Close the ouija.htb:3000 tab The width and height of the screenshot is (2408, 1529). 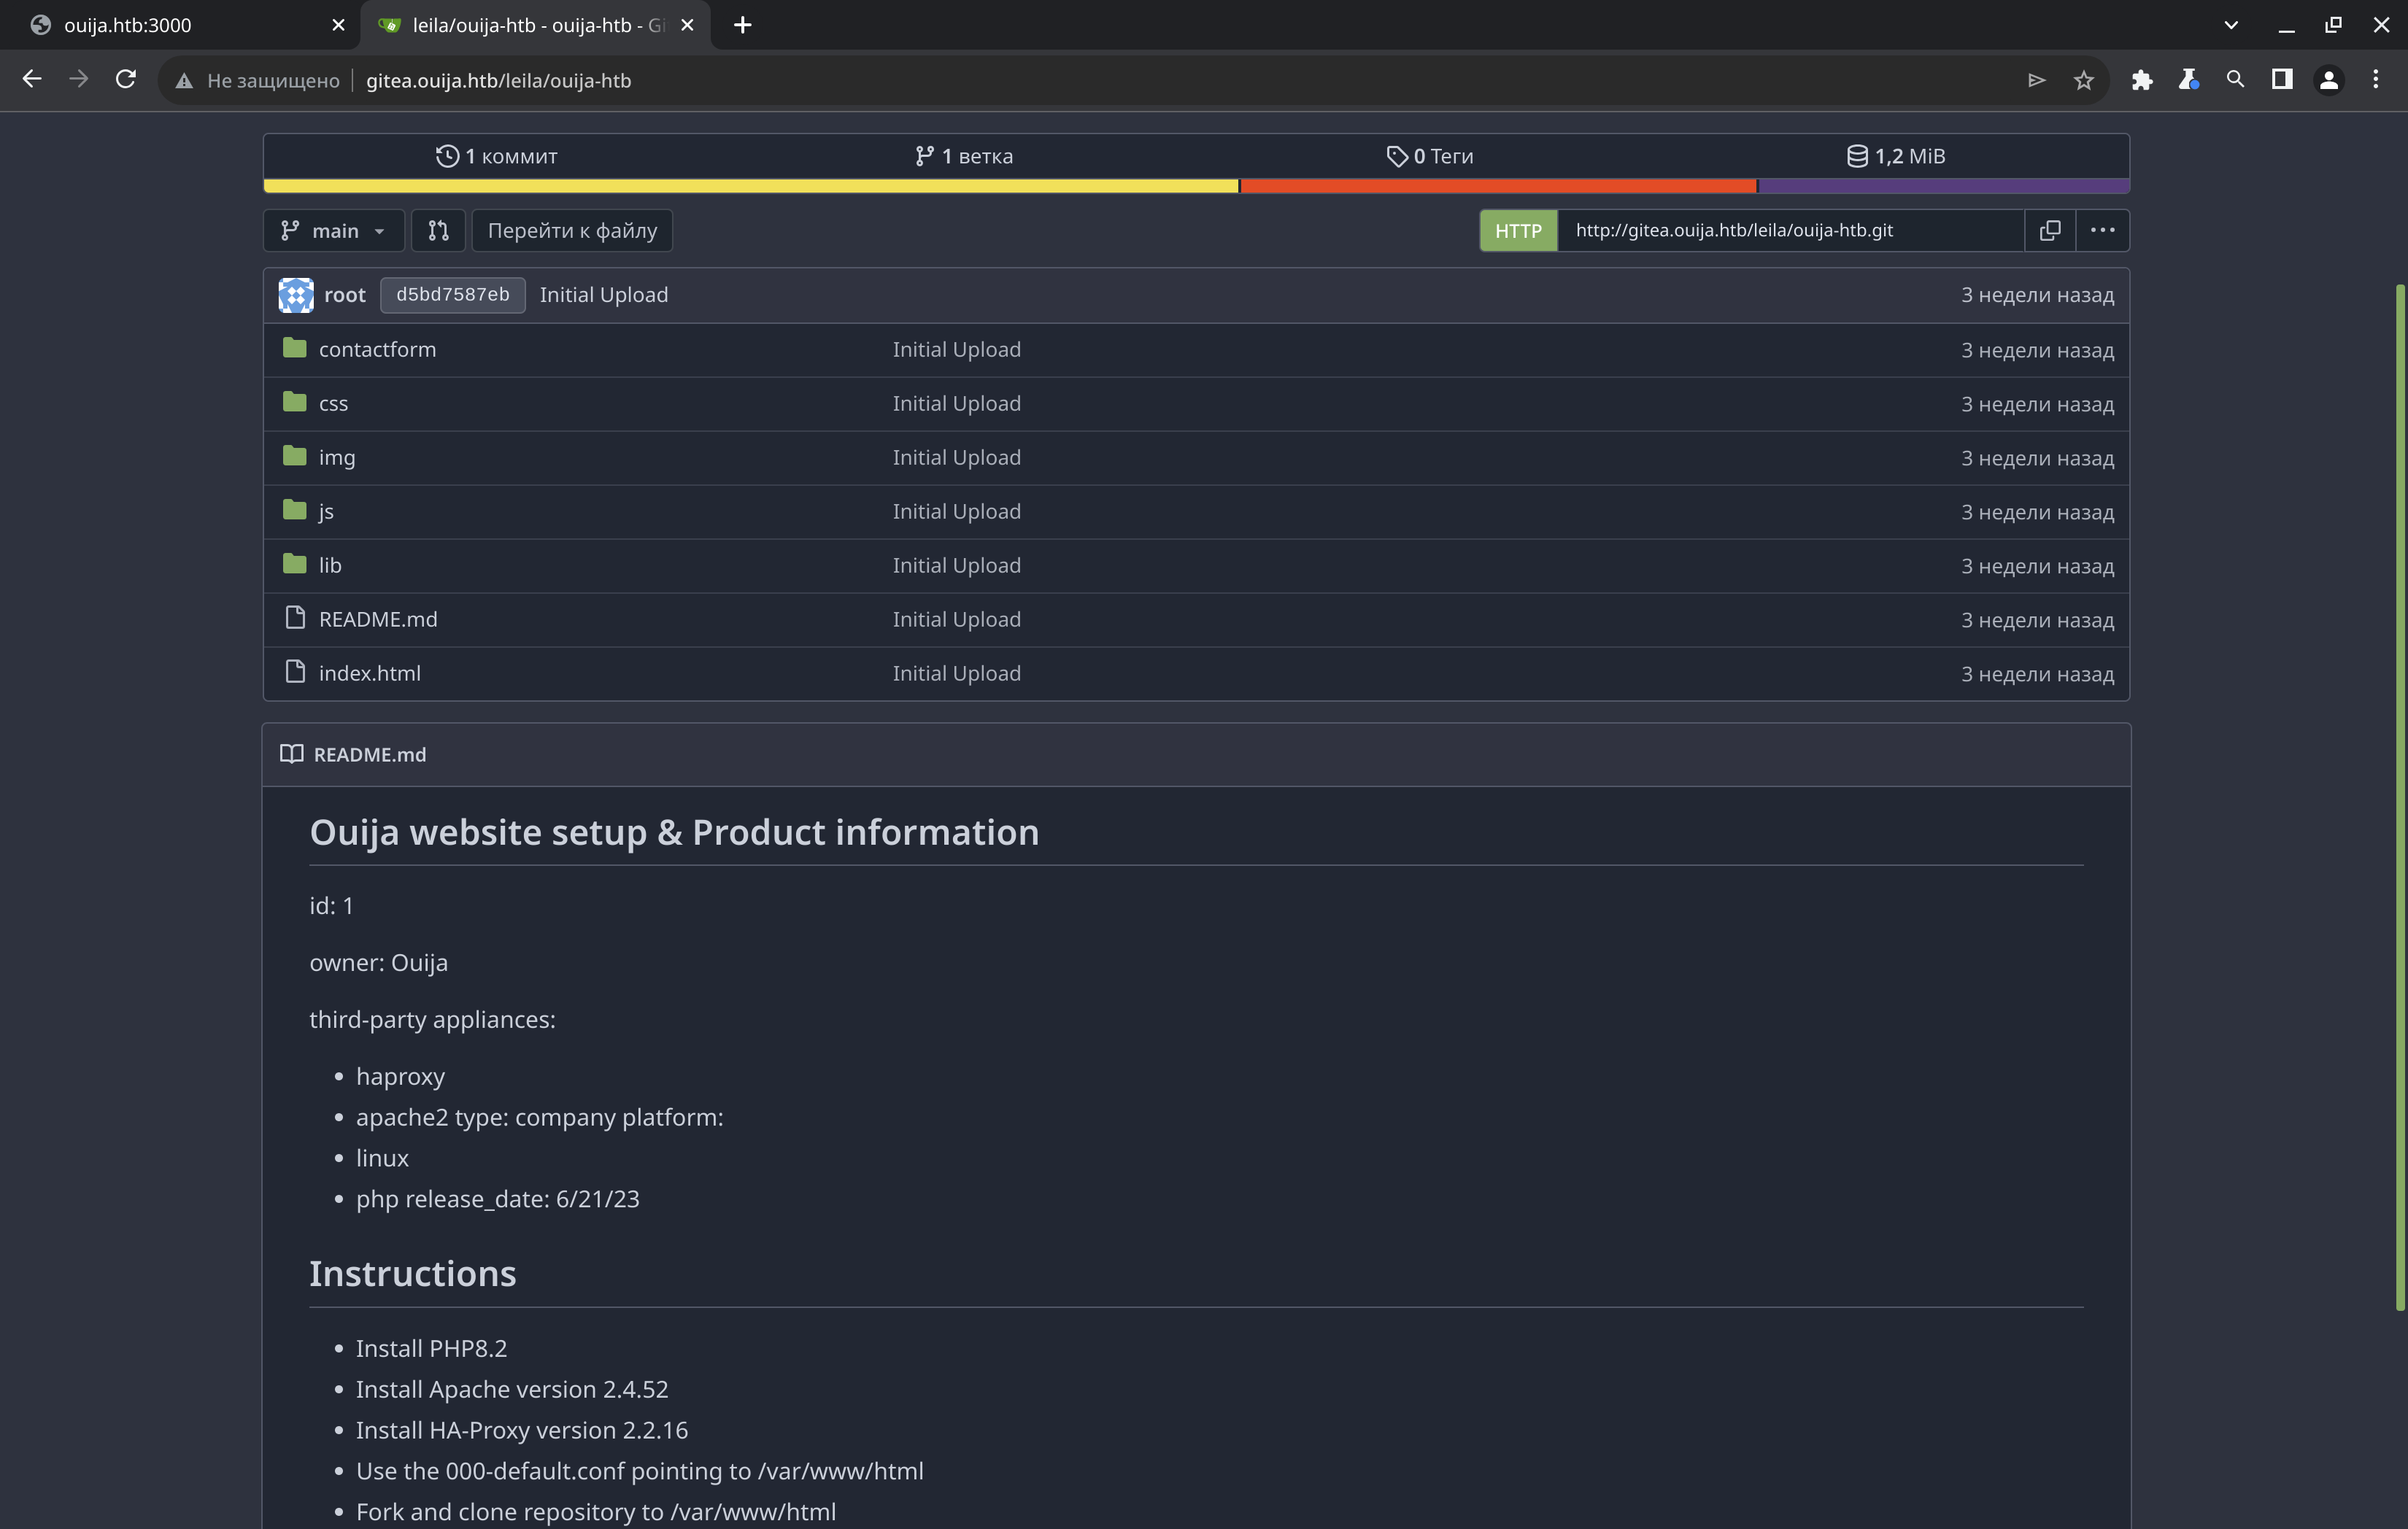pos(338,25)
